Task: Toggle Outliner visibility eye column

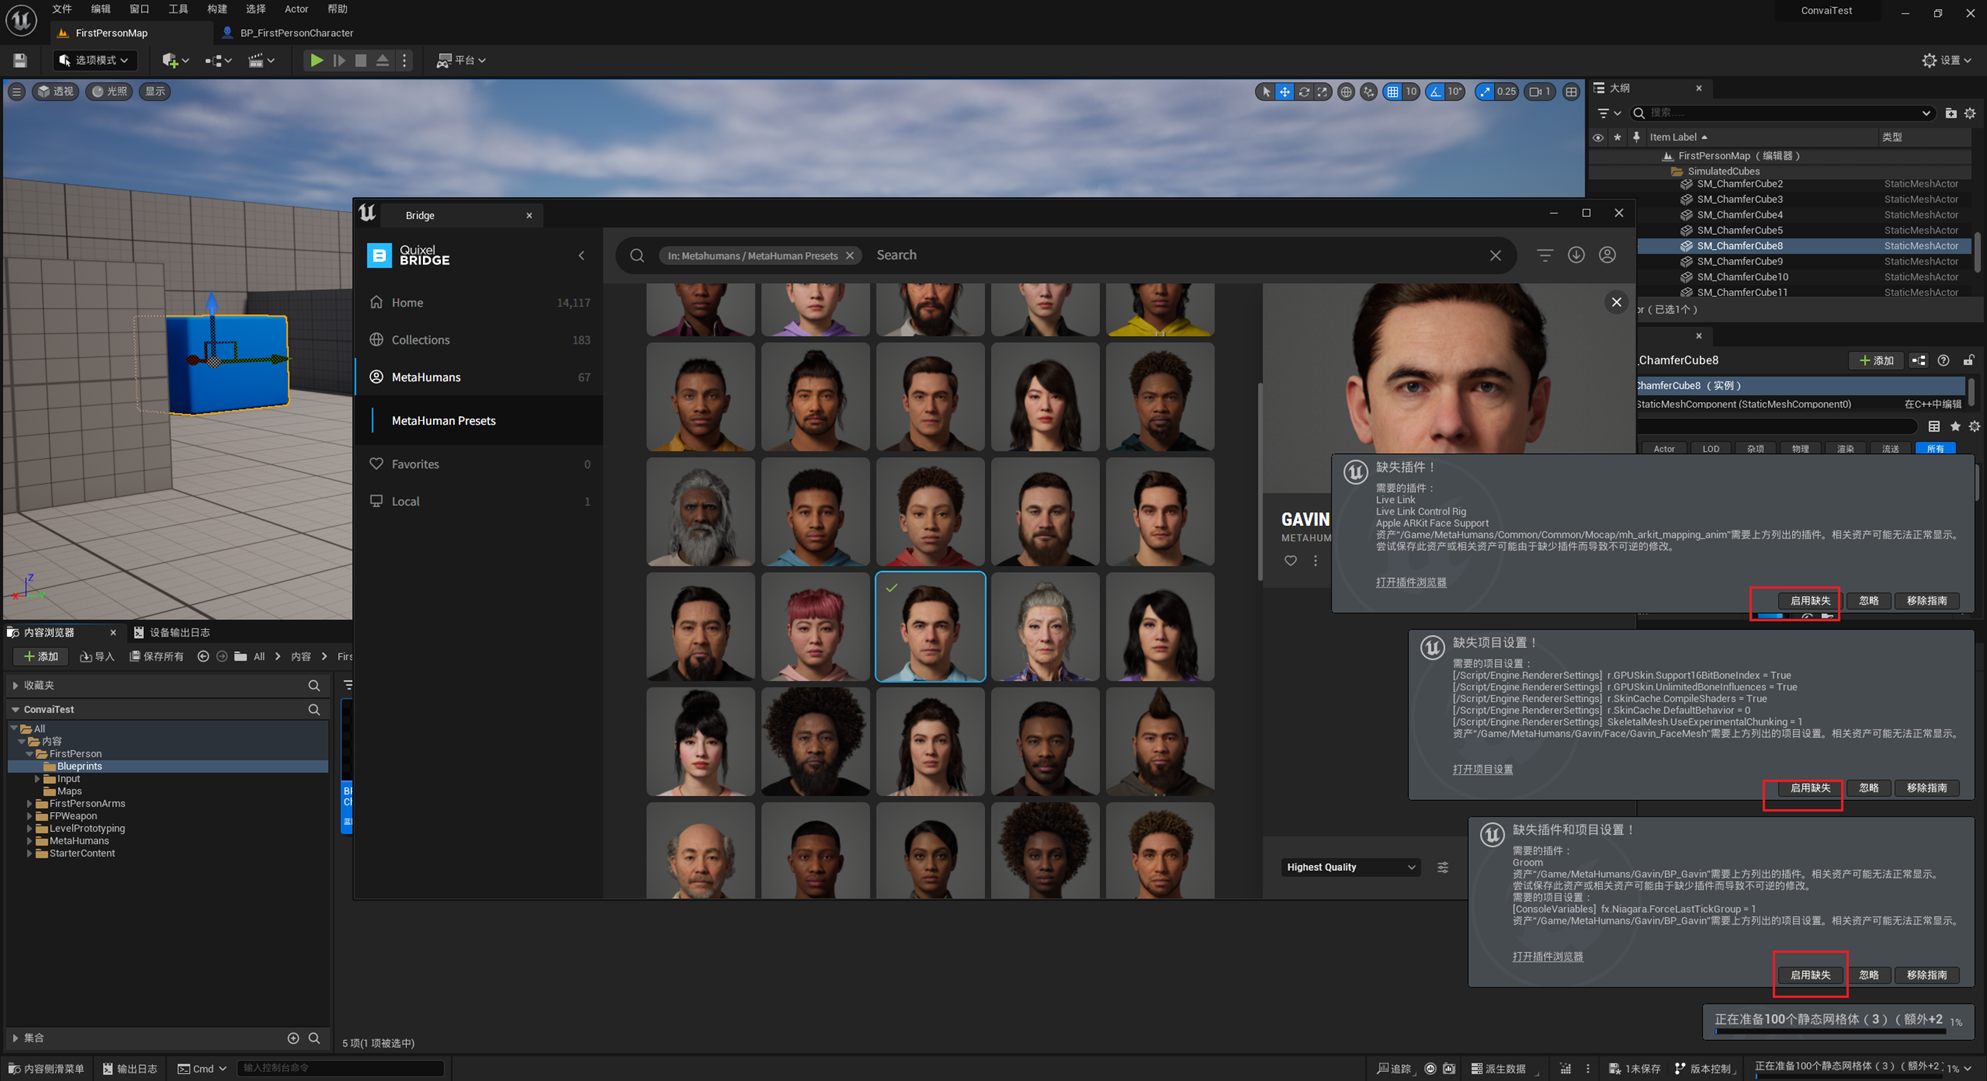Action: point(1598,137)
